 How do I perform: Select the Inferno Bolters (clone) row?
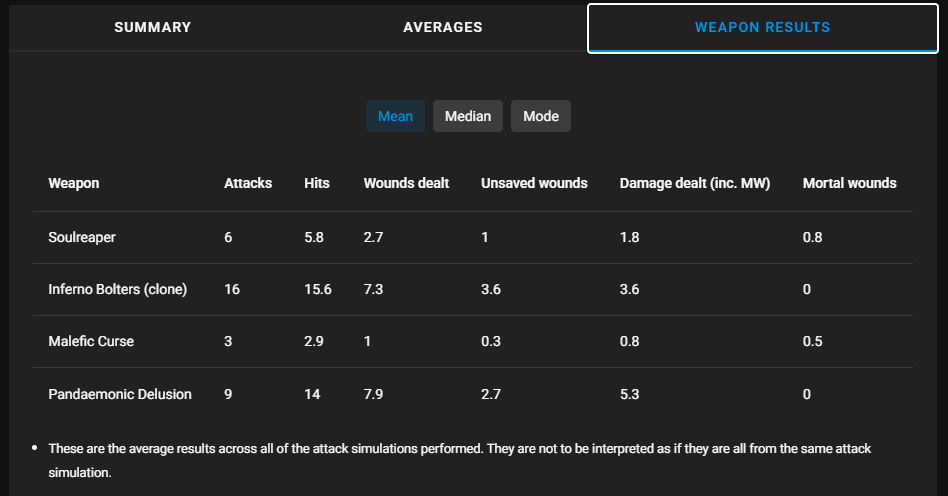click(x=118, y=289)
